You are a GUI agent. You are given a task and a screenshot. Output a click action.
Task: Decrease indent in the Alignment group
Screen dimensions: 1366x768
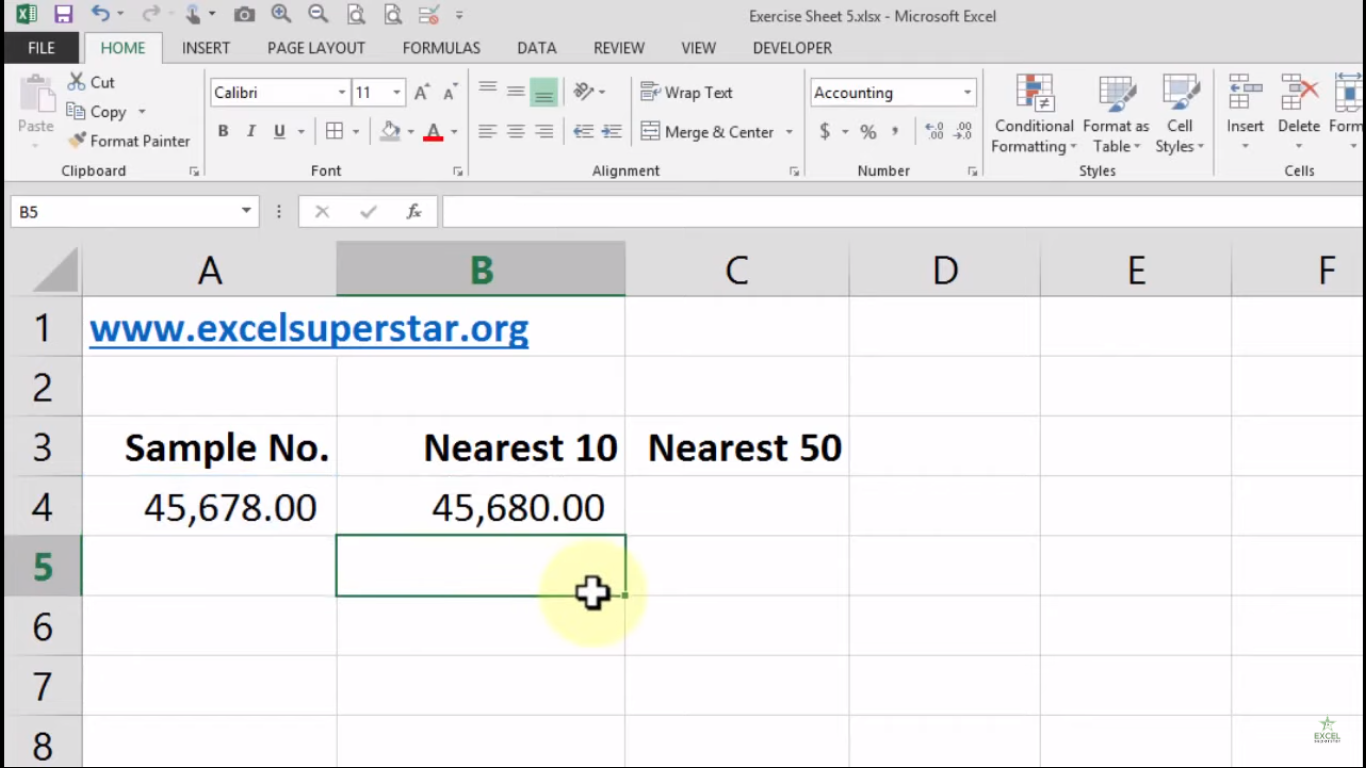pyautogui.click(x=583, y=131)
